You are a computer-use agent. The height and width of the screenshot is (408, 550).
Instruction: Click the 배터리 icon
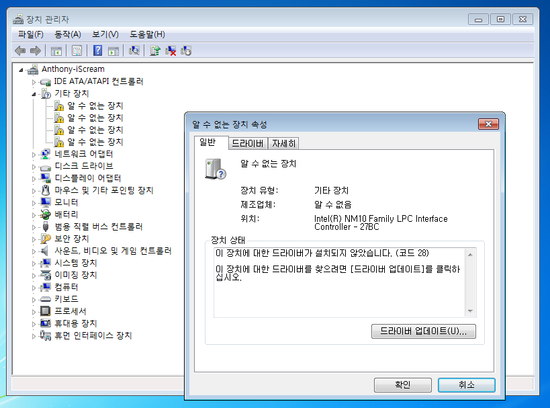(x=45, y=214)
